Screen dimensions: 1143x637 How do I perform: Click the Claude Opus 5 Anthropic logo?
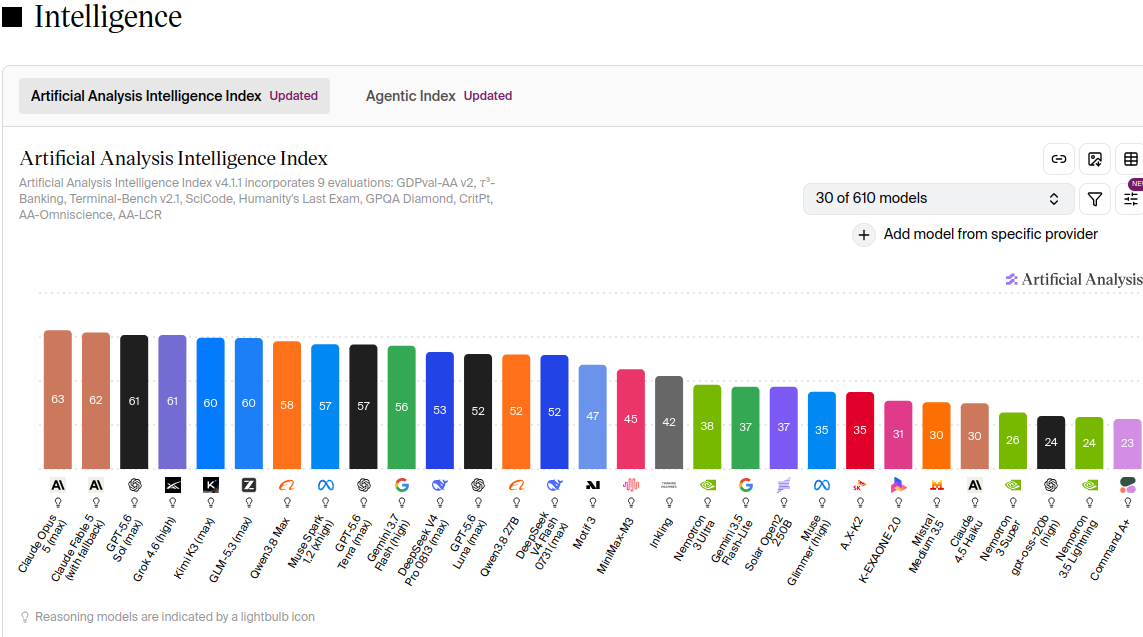coord(58,485)
